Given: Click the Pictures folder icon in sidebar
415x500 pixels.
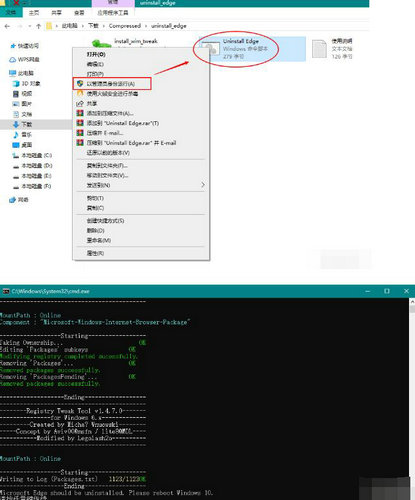Looking at the screenshot, I should pyautogui.click(x=16, y=104).
